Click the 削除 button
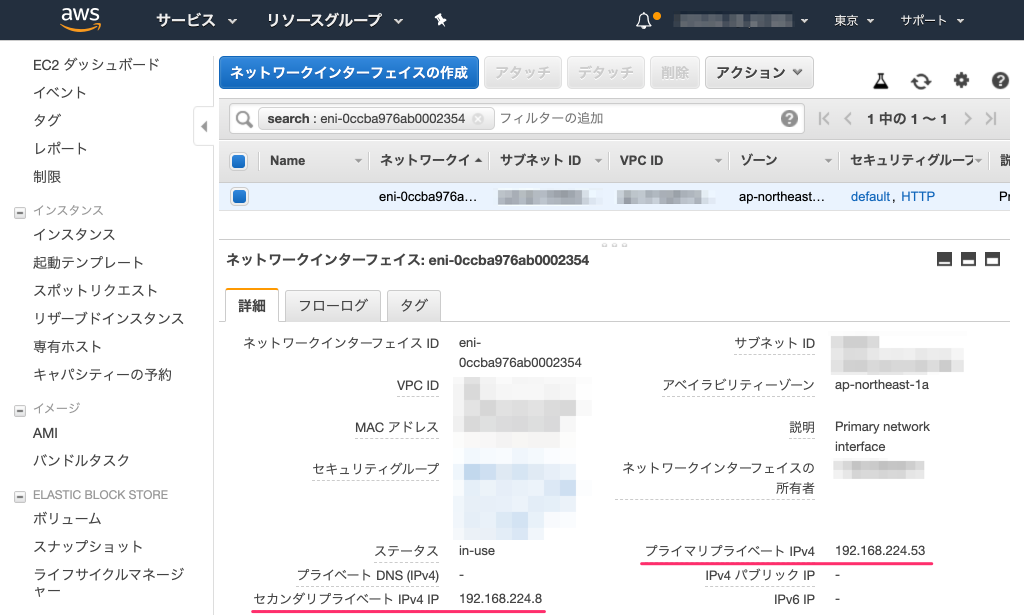Viewport: 1024px width, 615px height. pyautogui.click(x=675, y=72)
